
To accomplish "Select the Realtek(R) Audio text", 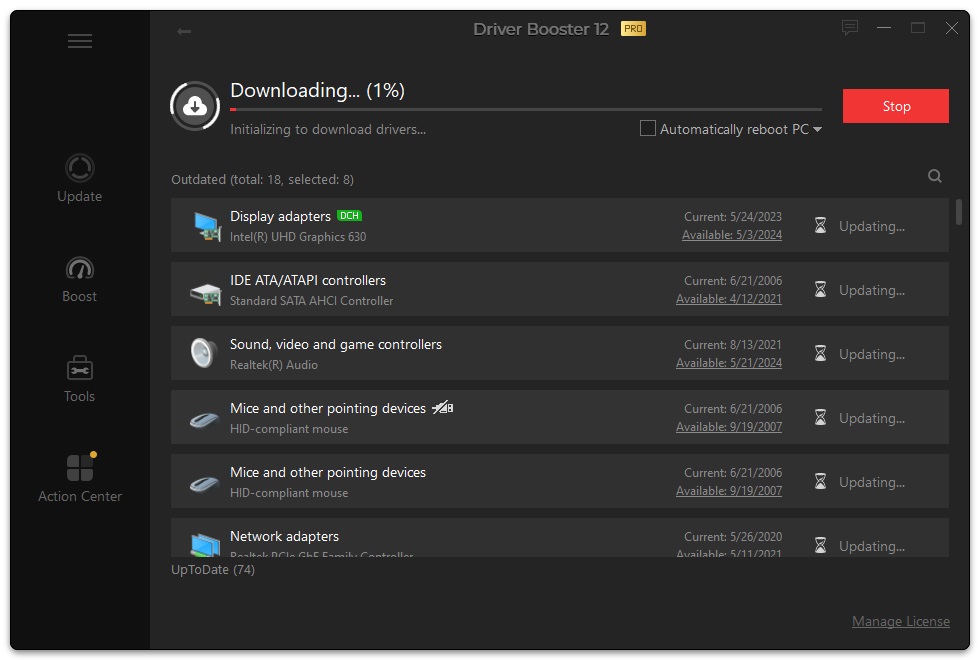I will tap(274, 365).
